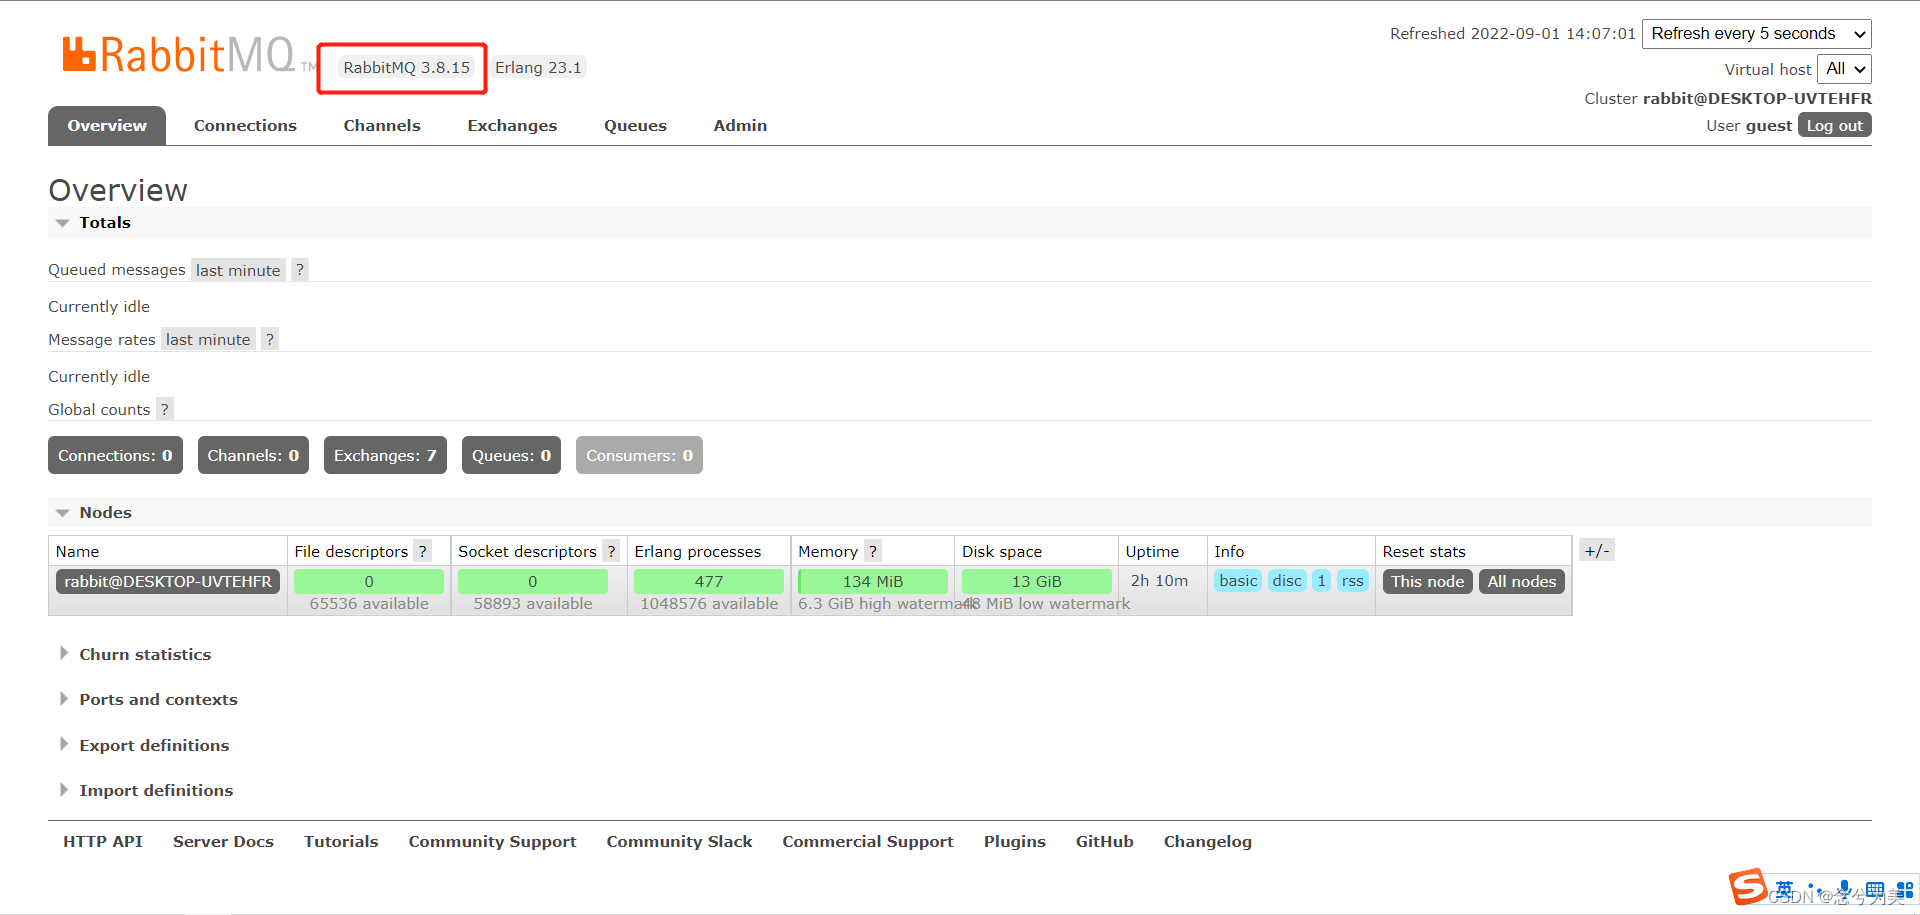Show Socket descriptors help tooltip
The image size is (1920, 915).
pos(611,551)
